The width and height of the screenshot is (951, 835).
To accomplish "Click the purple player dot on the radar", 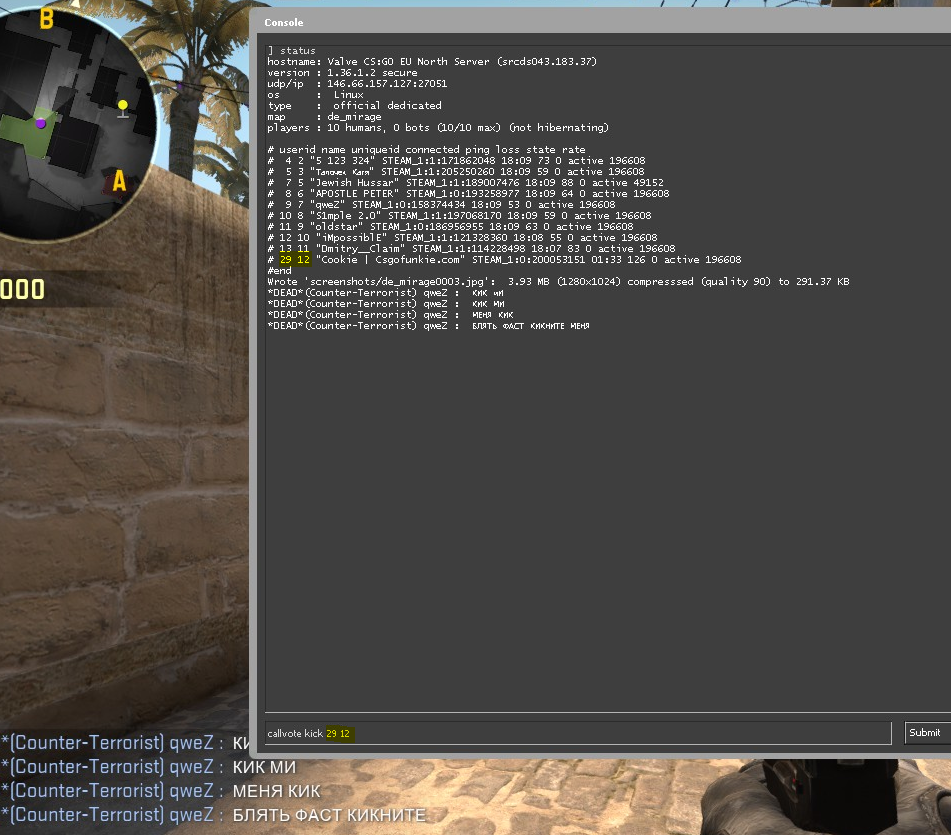I will tap(41, 124).
